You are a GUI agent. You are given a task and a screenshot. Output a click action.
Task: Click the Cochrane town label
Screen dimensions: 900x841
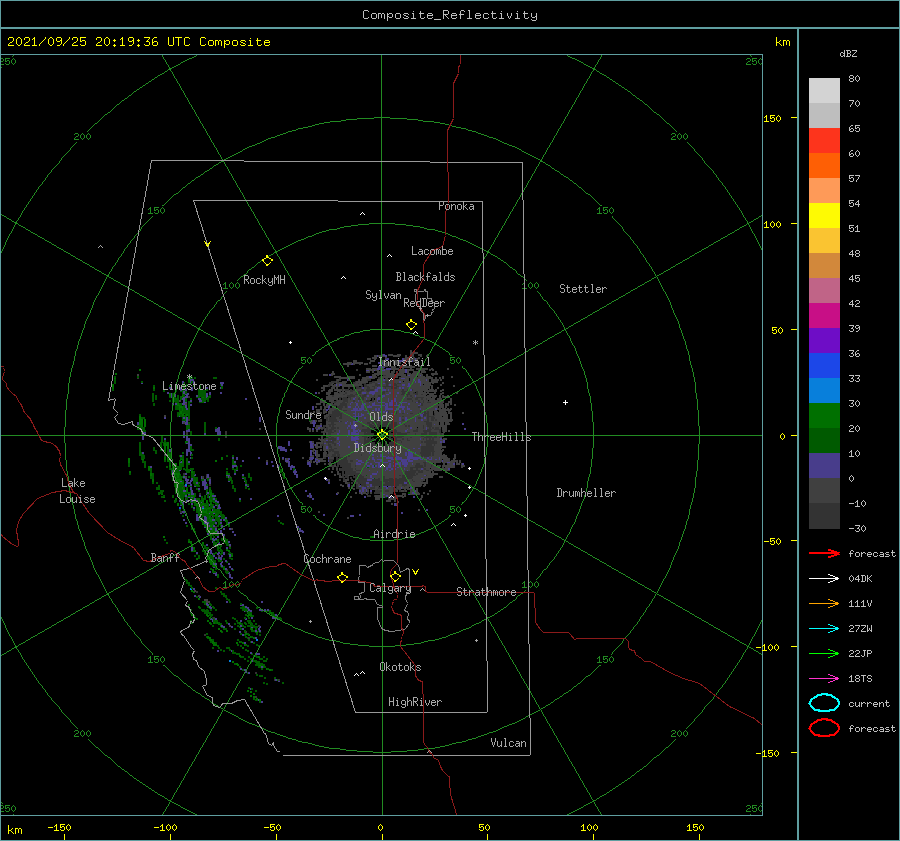coord(327,559)
